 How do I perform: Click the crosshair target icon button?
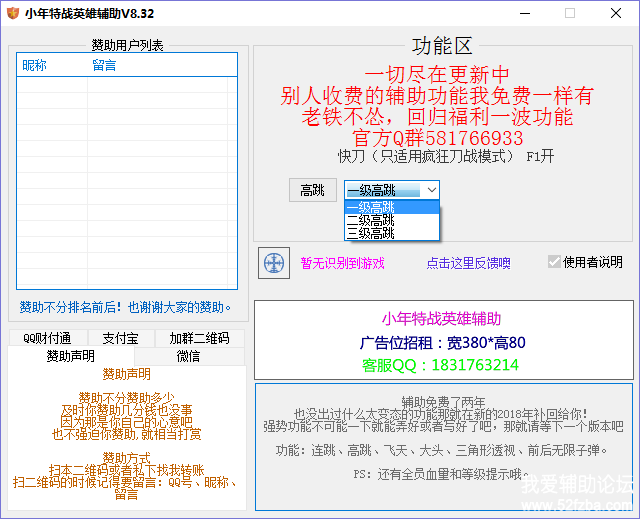pos(273,263)
